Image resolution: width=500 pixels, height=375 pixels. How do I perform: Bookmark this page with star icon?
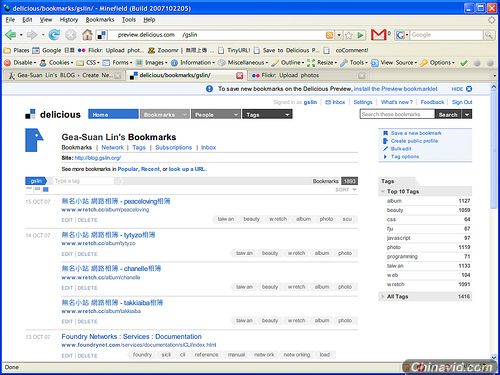tap(349, 35)
